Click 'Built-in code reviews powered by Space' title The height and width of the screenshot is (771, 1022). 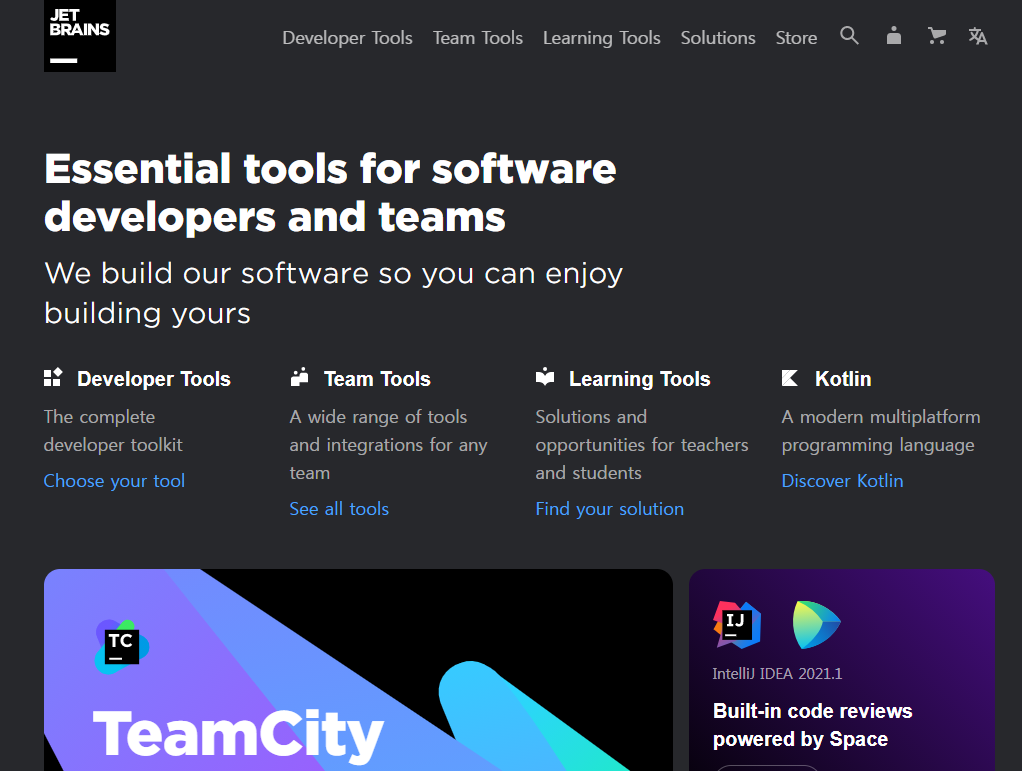tap(812, 725)
